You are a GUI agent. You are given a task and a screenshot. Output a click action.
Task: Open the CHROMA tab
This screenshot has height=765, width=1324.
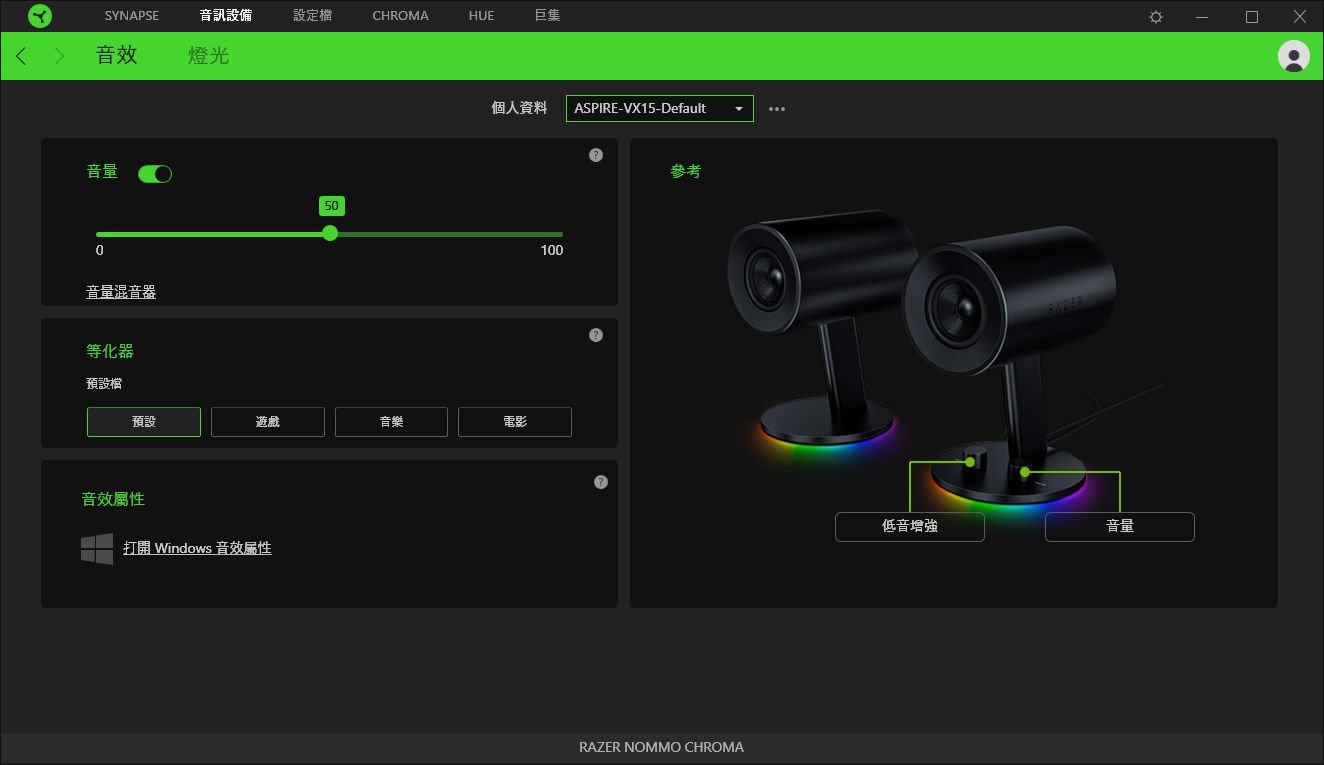click(x=400, y=16)
